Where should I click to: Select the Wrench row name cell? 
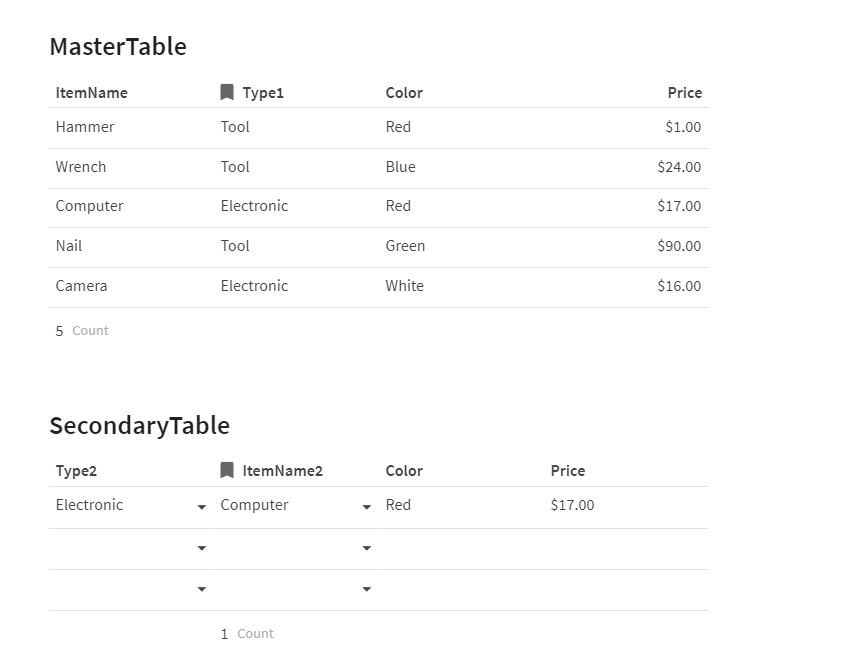(81, 167)
